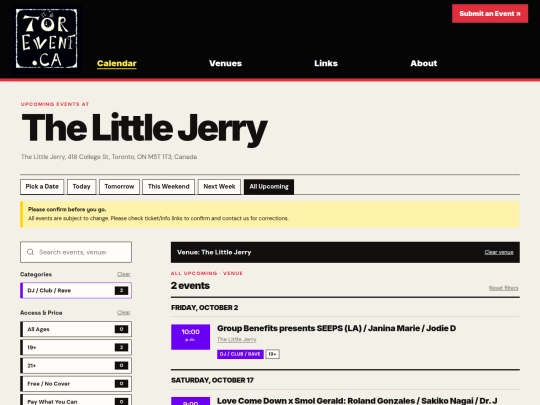Image resolution: width=540 pixels, height=405 pixels.
Task: Open the Links nav item
Action: coord(326,63)
